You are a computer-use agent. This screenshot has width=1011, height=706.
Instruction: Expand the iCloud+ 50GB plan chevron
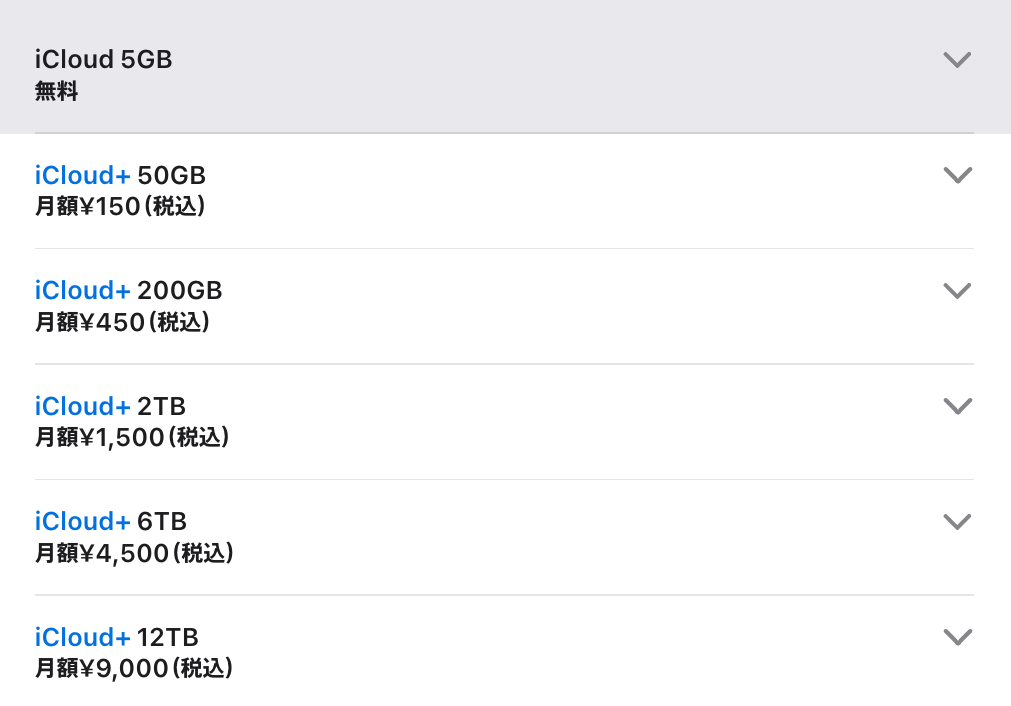[x=957, y=175]
